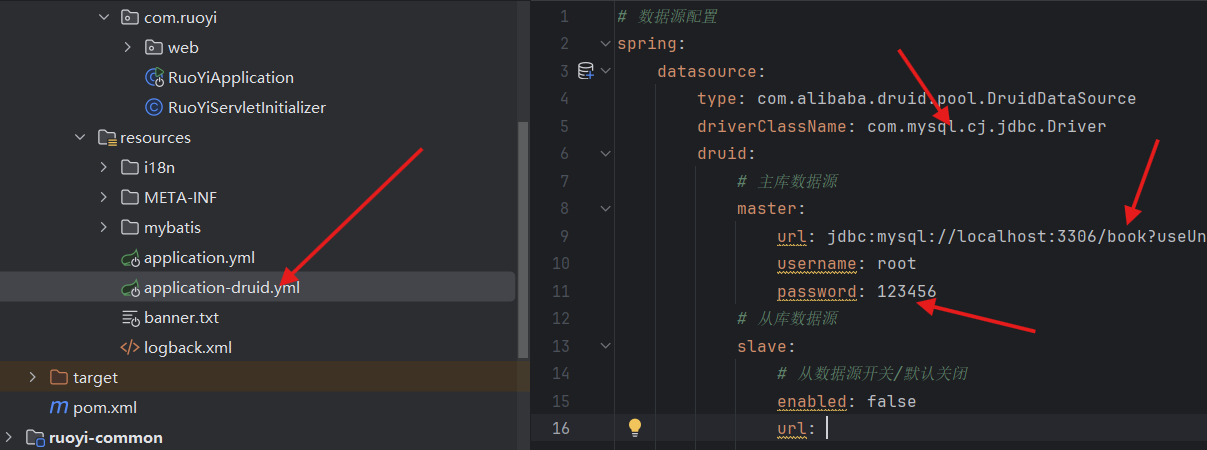Image resolution: width=1207 pixels, height=450 pixels.
Task: Collapse the com.ruoyi package node
Action: 104,17
